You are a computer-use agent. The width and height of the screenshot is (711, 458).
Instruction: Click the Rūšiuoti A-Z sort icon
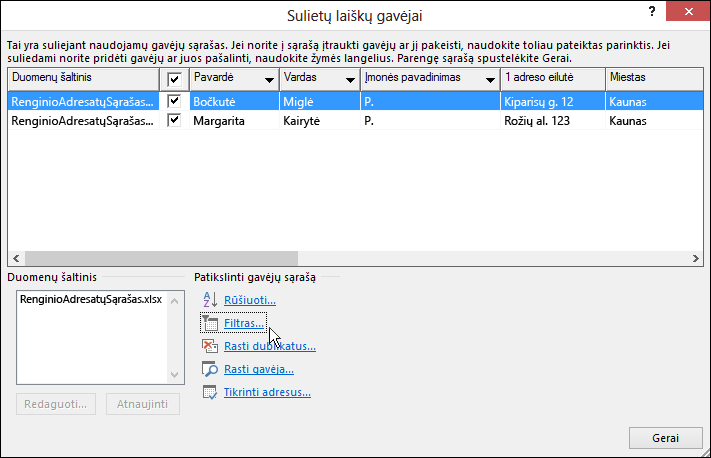(x=210, y=300)
